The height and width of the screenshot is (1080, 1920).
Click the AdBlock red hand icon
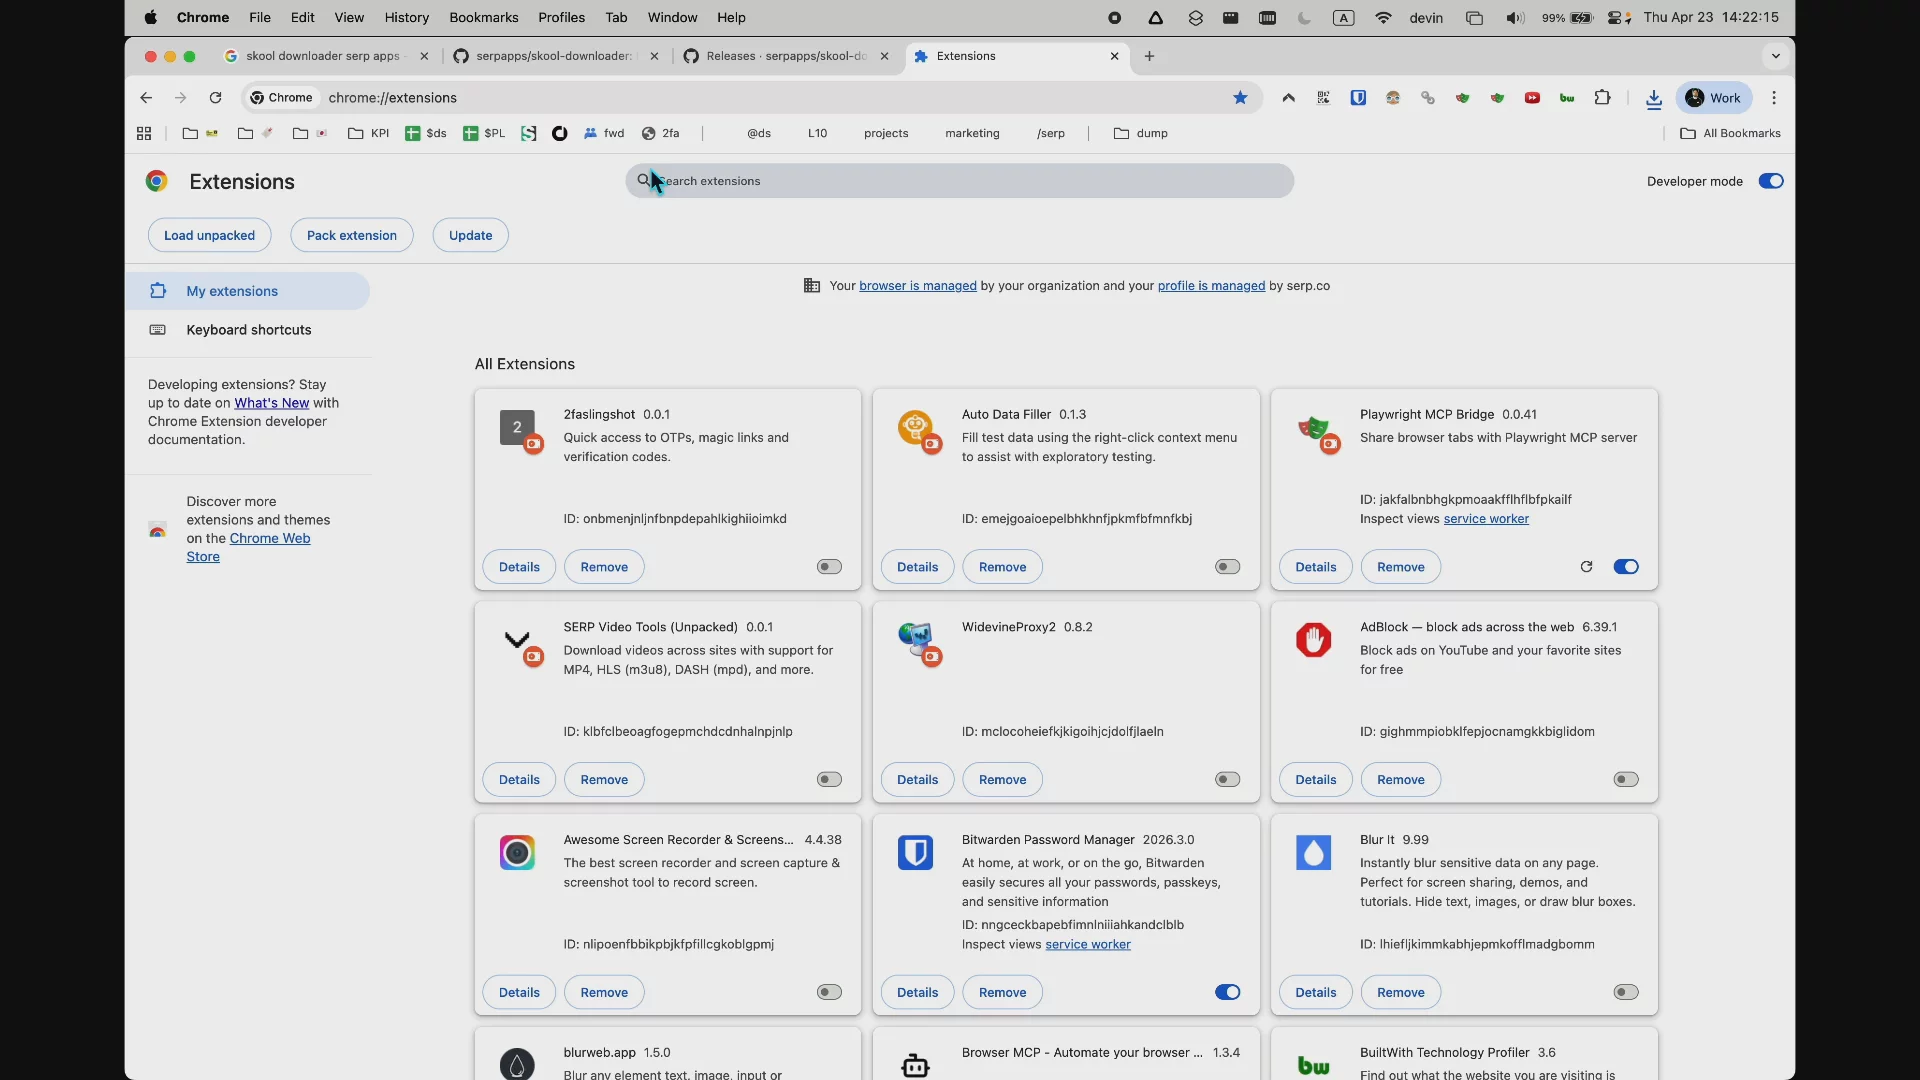[x=1313, y=640]
